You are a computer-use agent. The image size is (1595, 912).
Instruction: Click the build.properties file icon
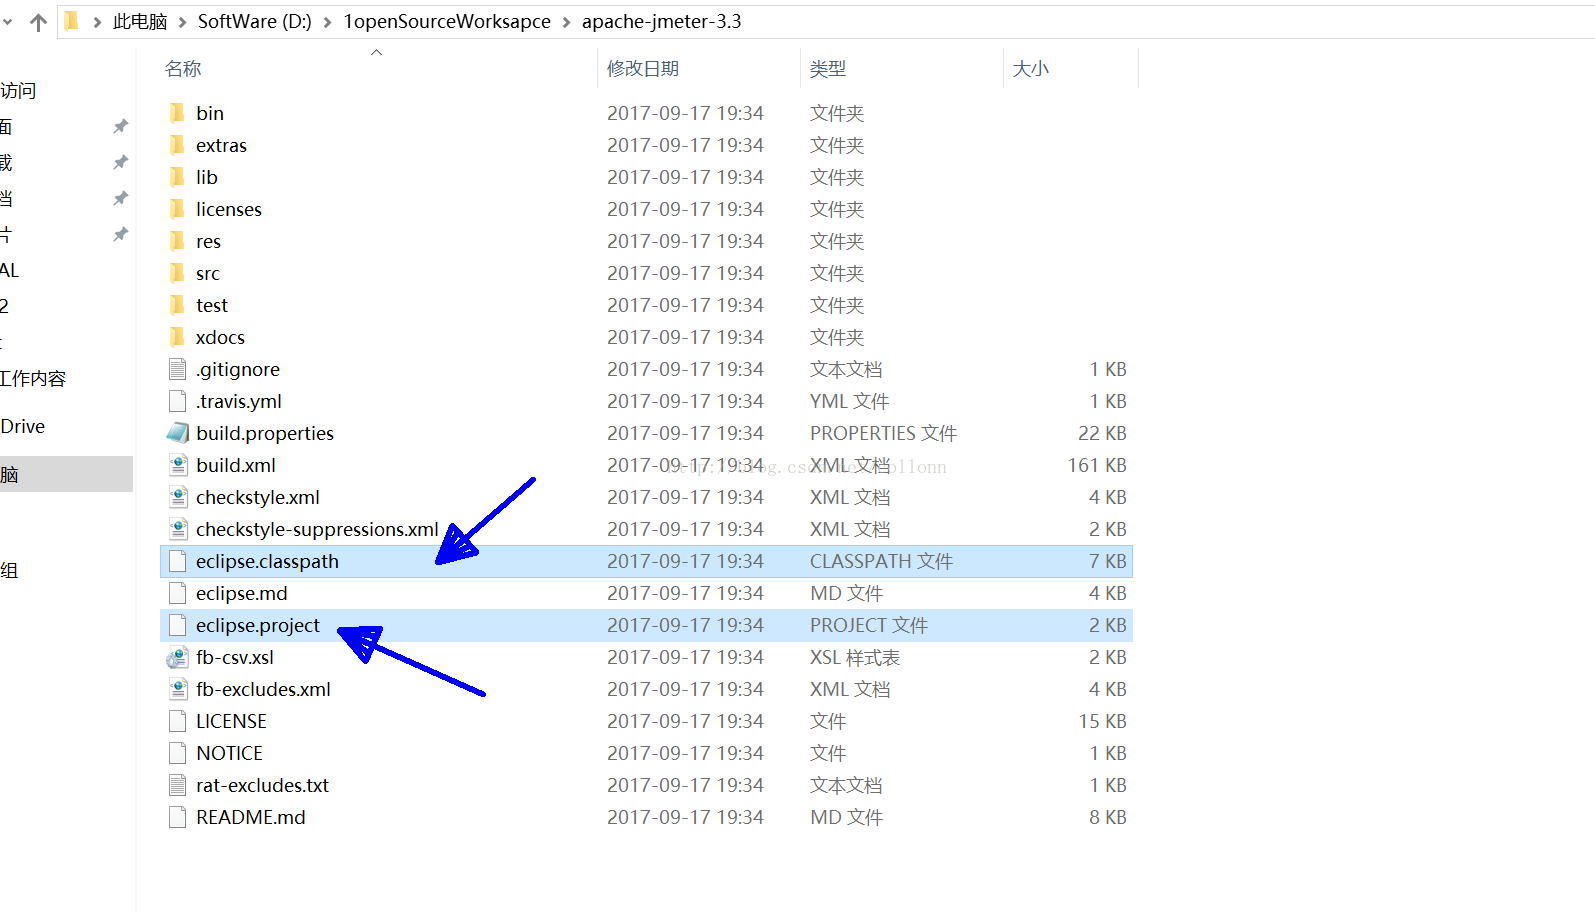[x=178, y=433]
